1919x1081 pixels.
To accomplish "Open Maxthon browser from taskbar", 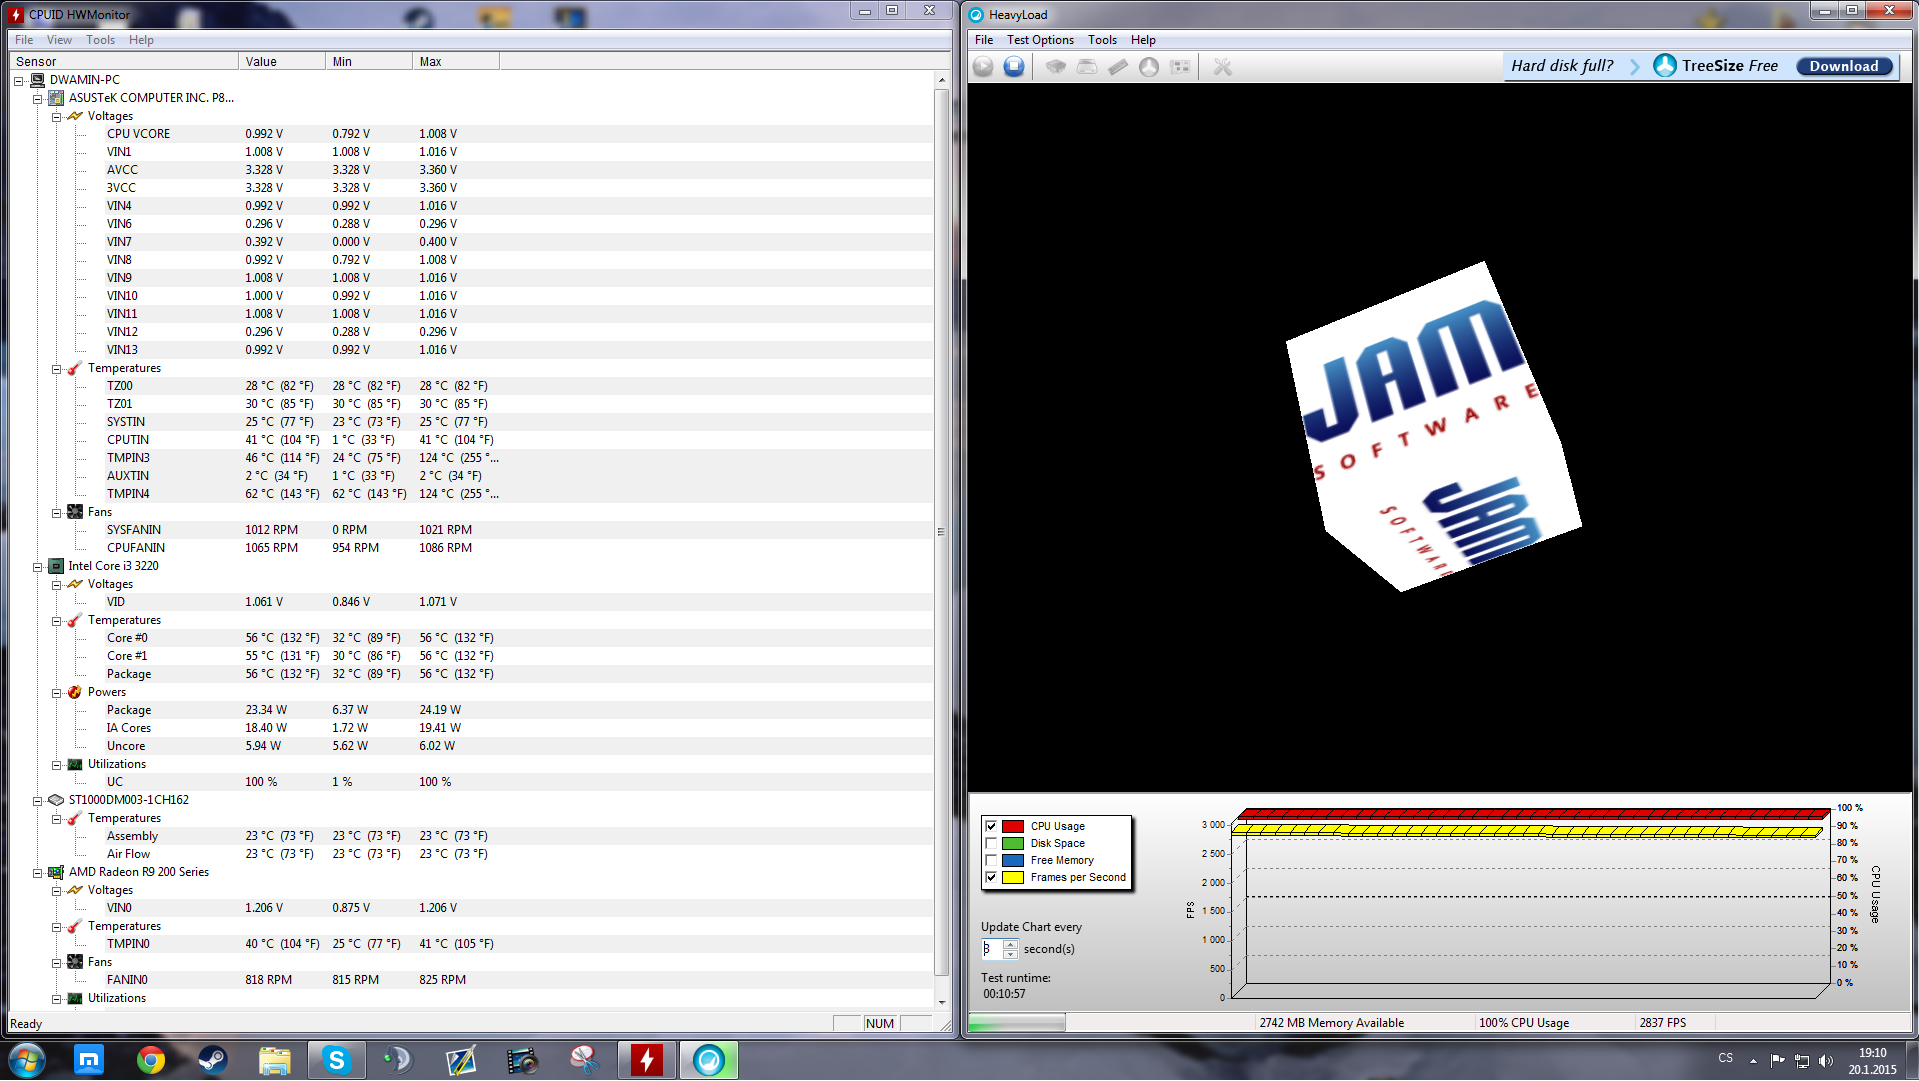I will [x=89, y=1060].
